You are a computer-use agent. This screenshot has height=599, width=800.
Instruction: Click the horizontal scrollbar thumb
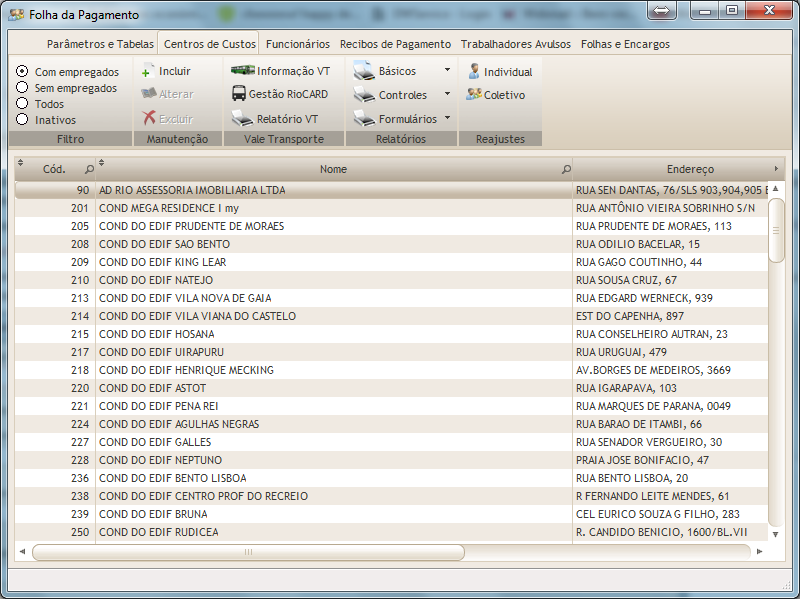(x=248, y=552)
